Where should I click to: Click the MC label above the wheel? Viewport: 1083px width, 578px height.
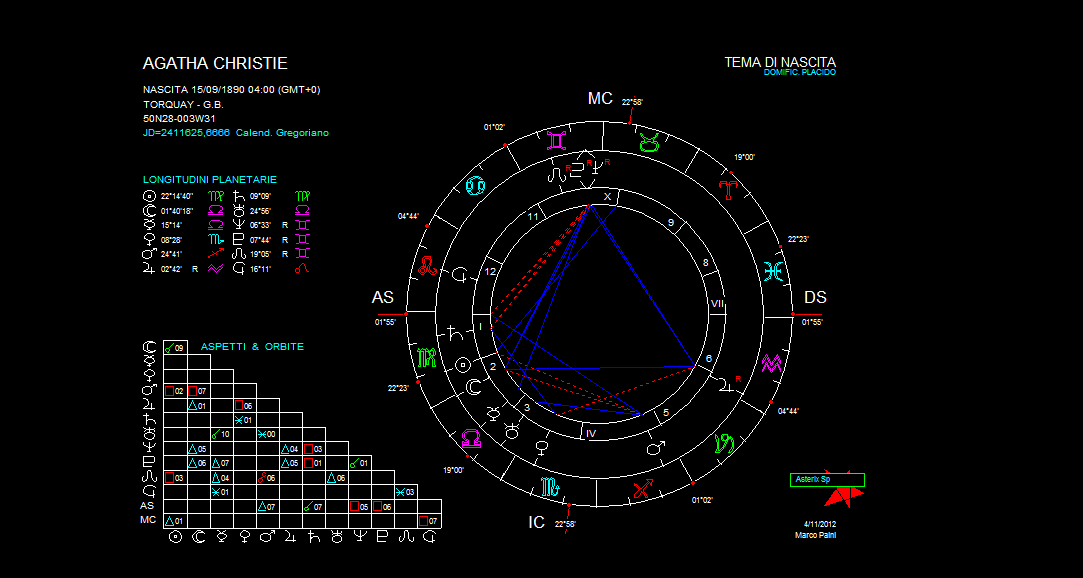(600, 99)
